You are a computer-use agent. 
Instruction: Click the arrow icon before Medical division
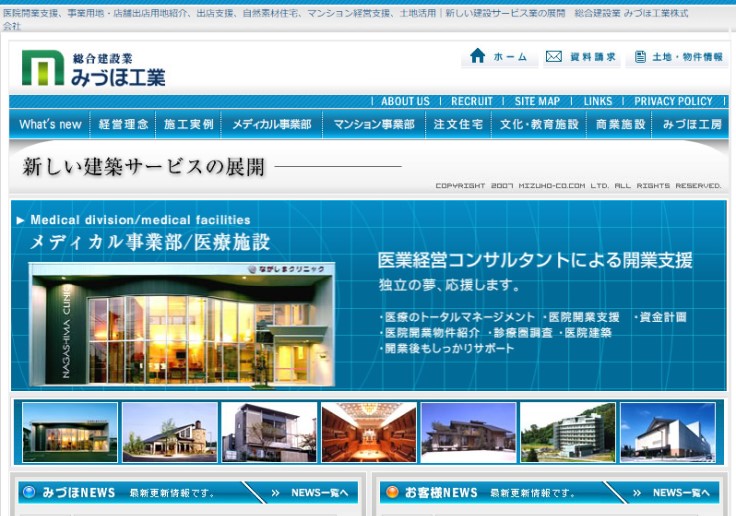[20, 220]
